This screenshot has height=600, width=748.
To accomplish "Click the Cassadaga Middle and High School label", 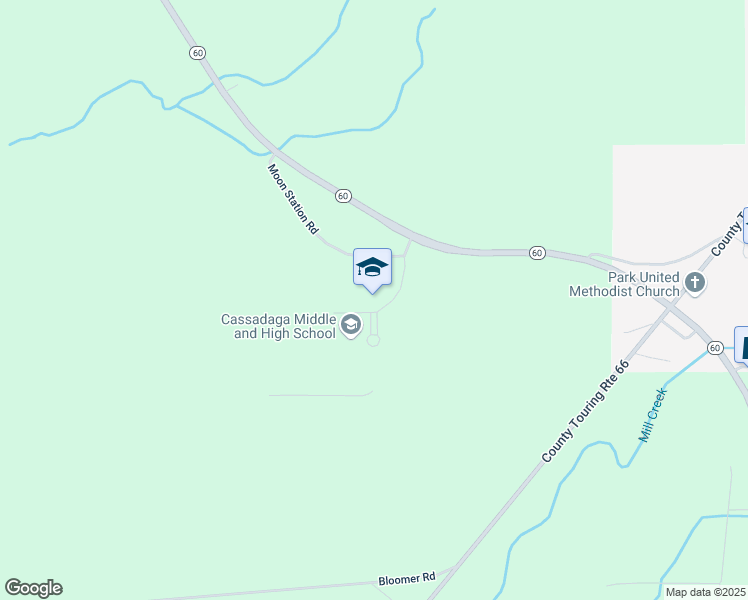I will point(279,326).
